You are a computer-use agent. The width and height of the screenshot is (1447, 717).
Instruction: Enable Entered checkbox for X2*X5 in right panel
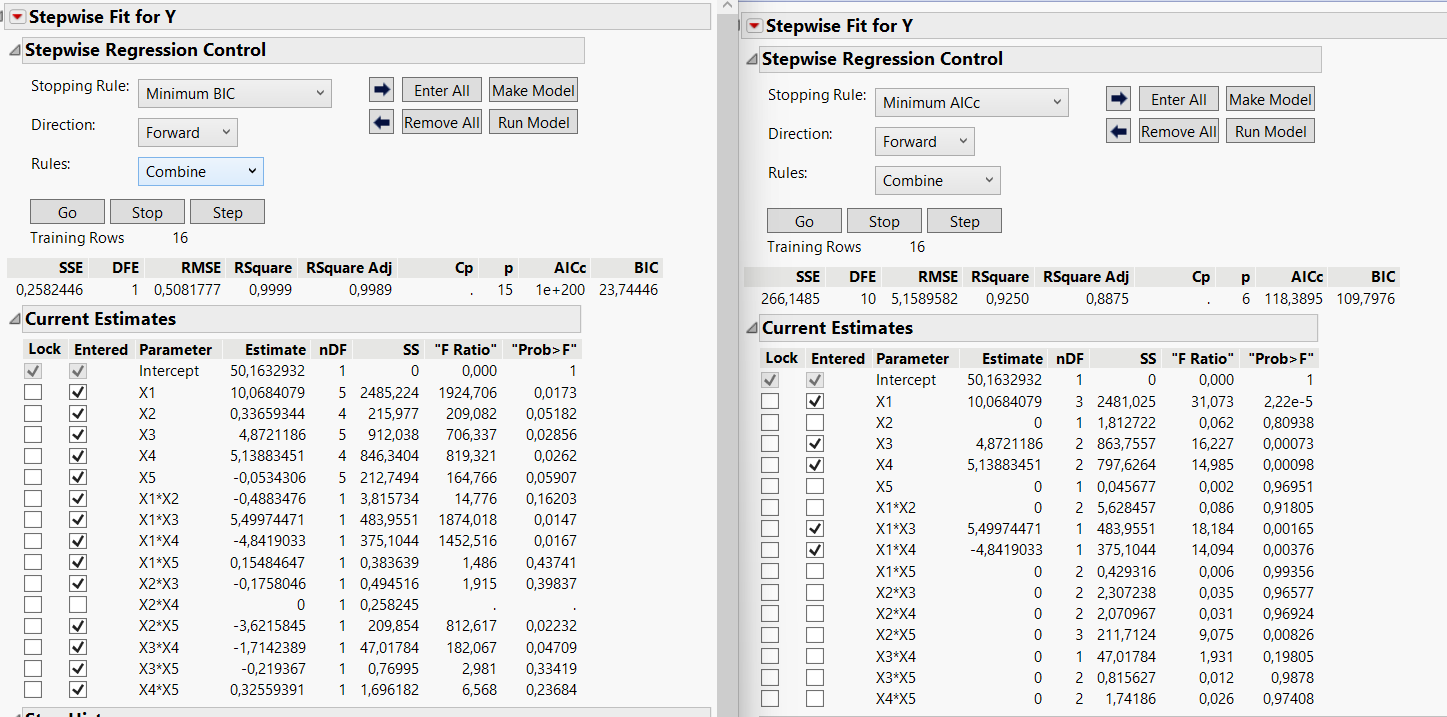815,634
